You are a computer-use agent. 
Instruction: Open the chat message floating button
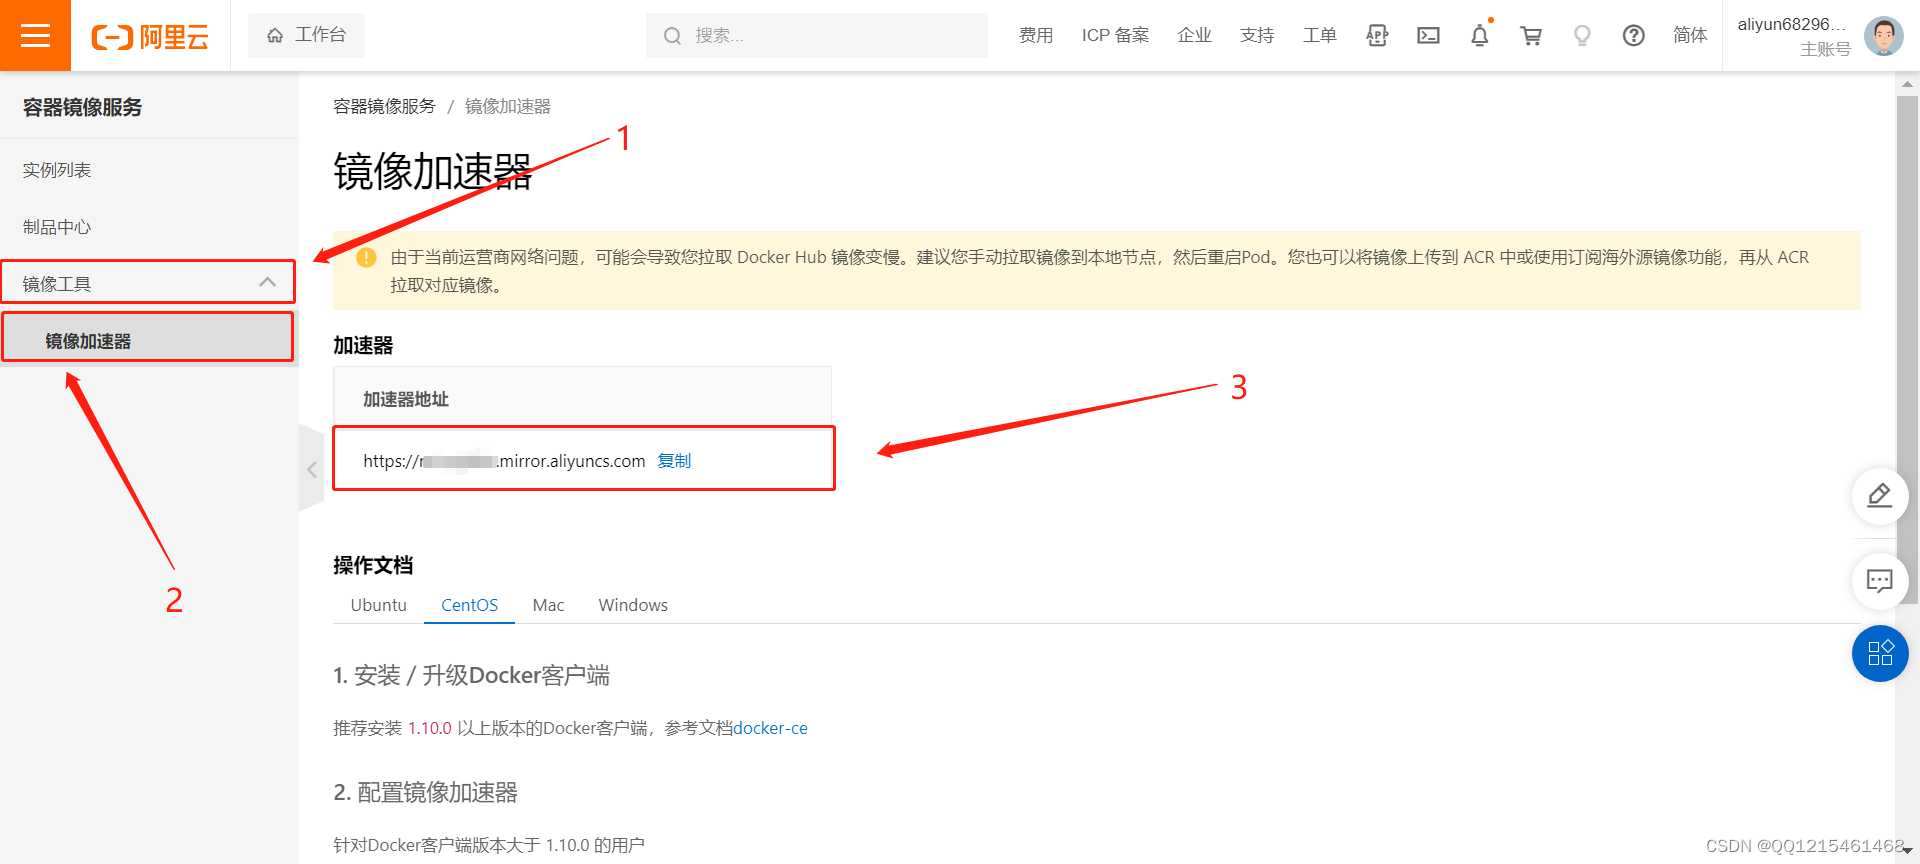[1880, 581]
